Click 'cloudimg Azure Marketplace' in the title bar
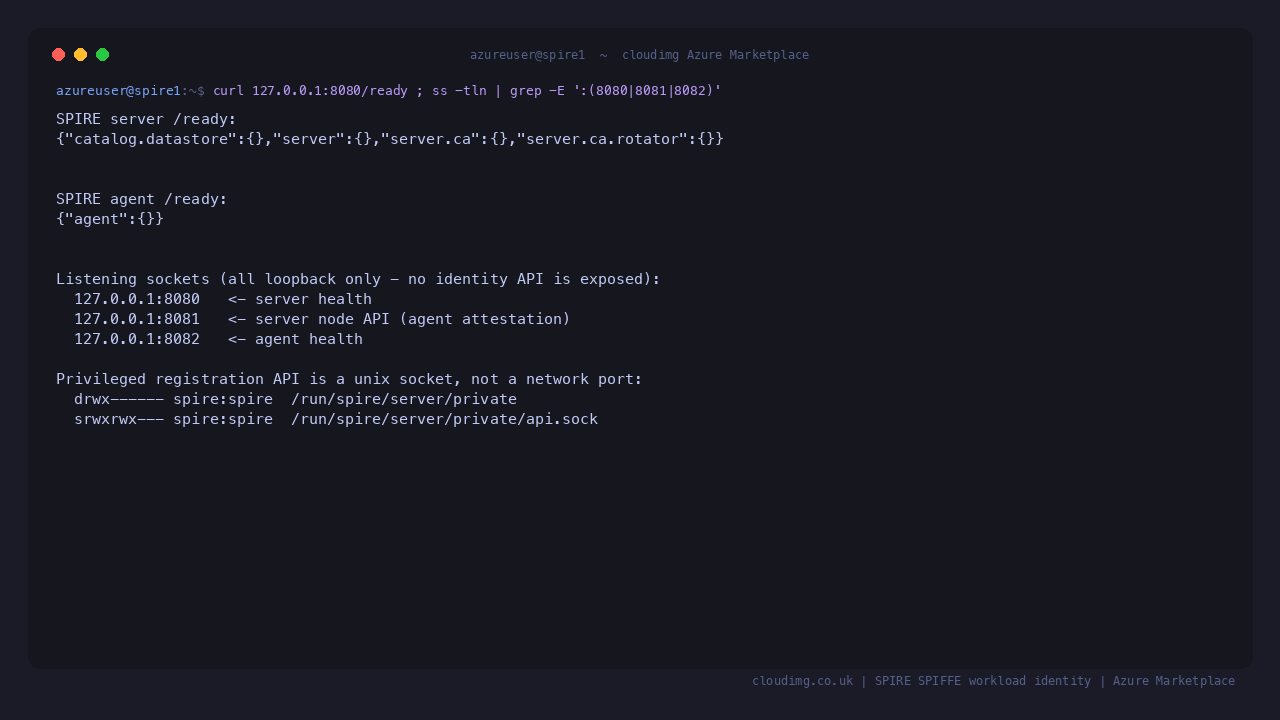Screen dimensions: 1280x720 click(x=715, y=55)
